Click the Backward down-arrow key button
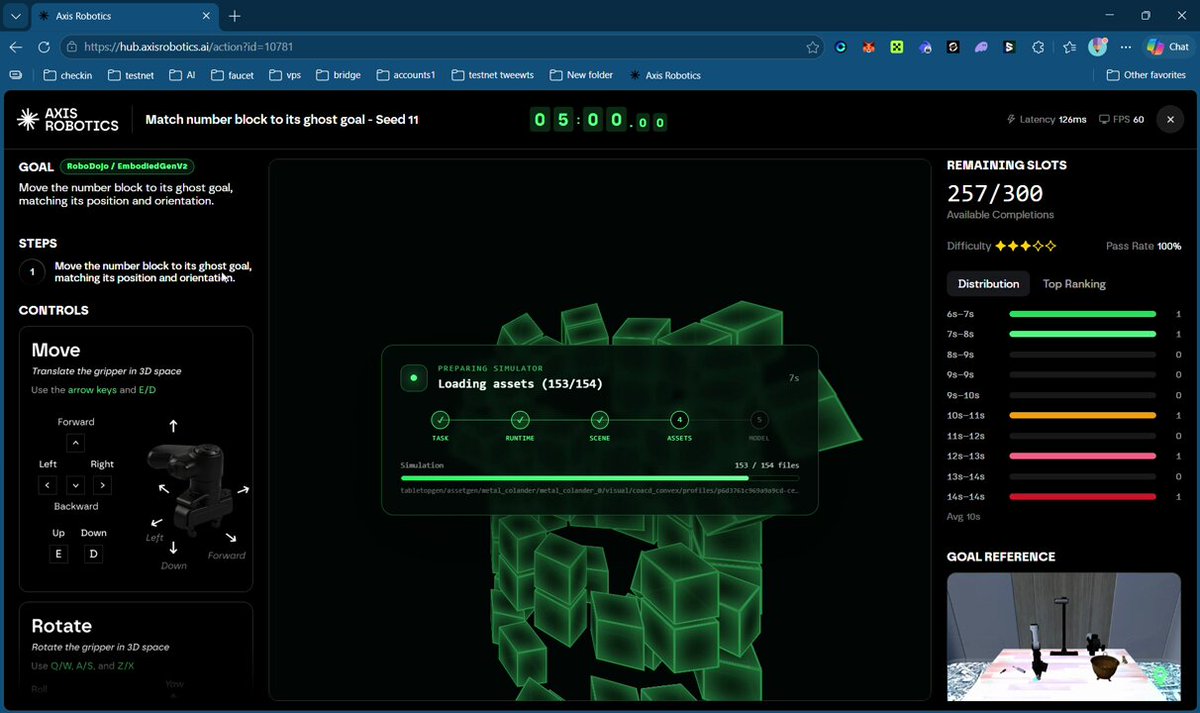 point(76,485)
